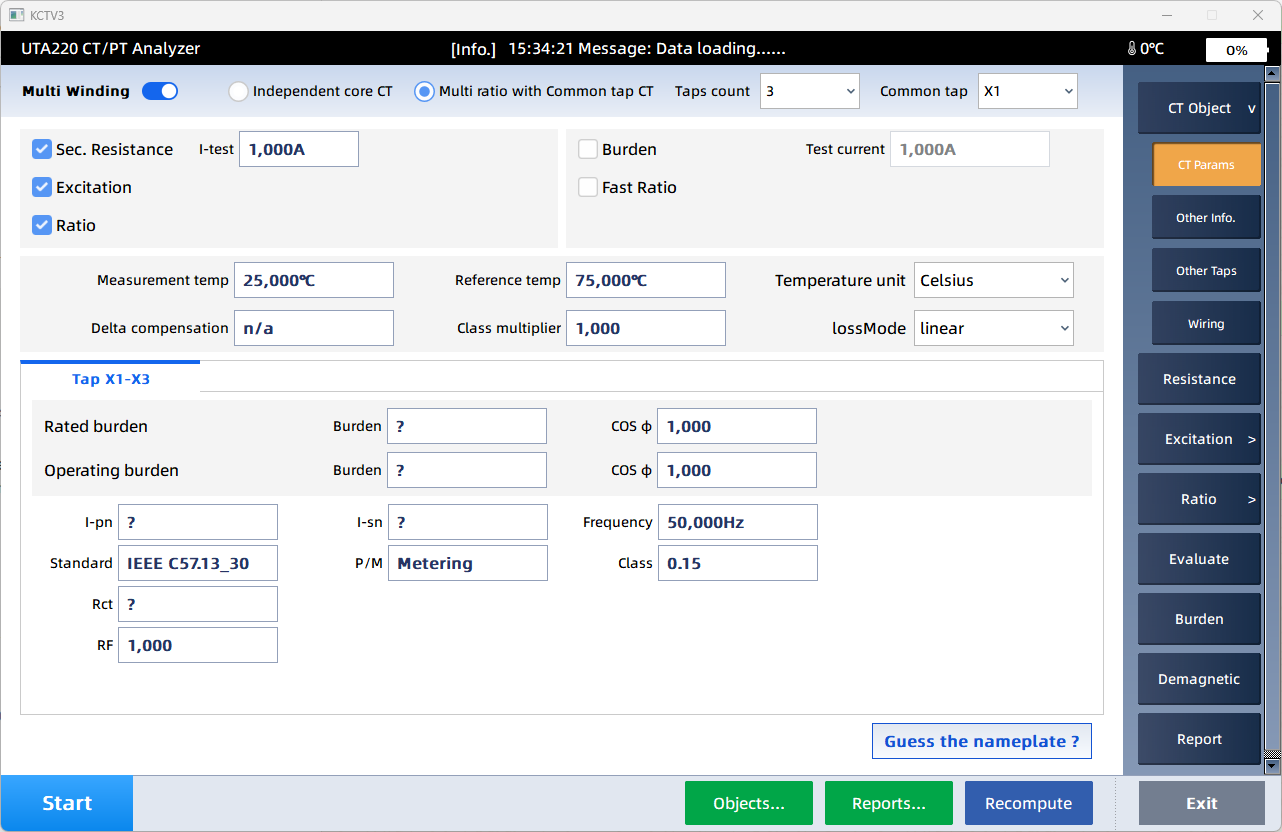This screenshot has width=1282, height=832.
Task: Toggle the Multi Winding switch
Action: click(x=160, y=91)
